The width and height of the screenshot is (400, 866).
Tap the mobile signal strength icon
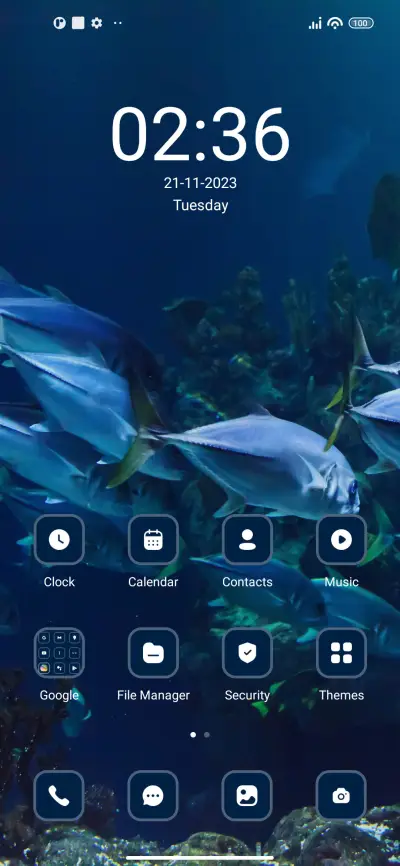315,23
